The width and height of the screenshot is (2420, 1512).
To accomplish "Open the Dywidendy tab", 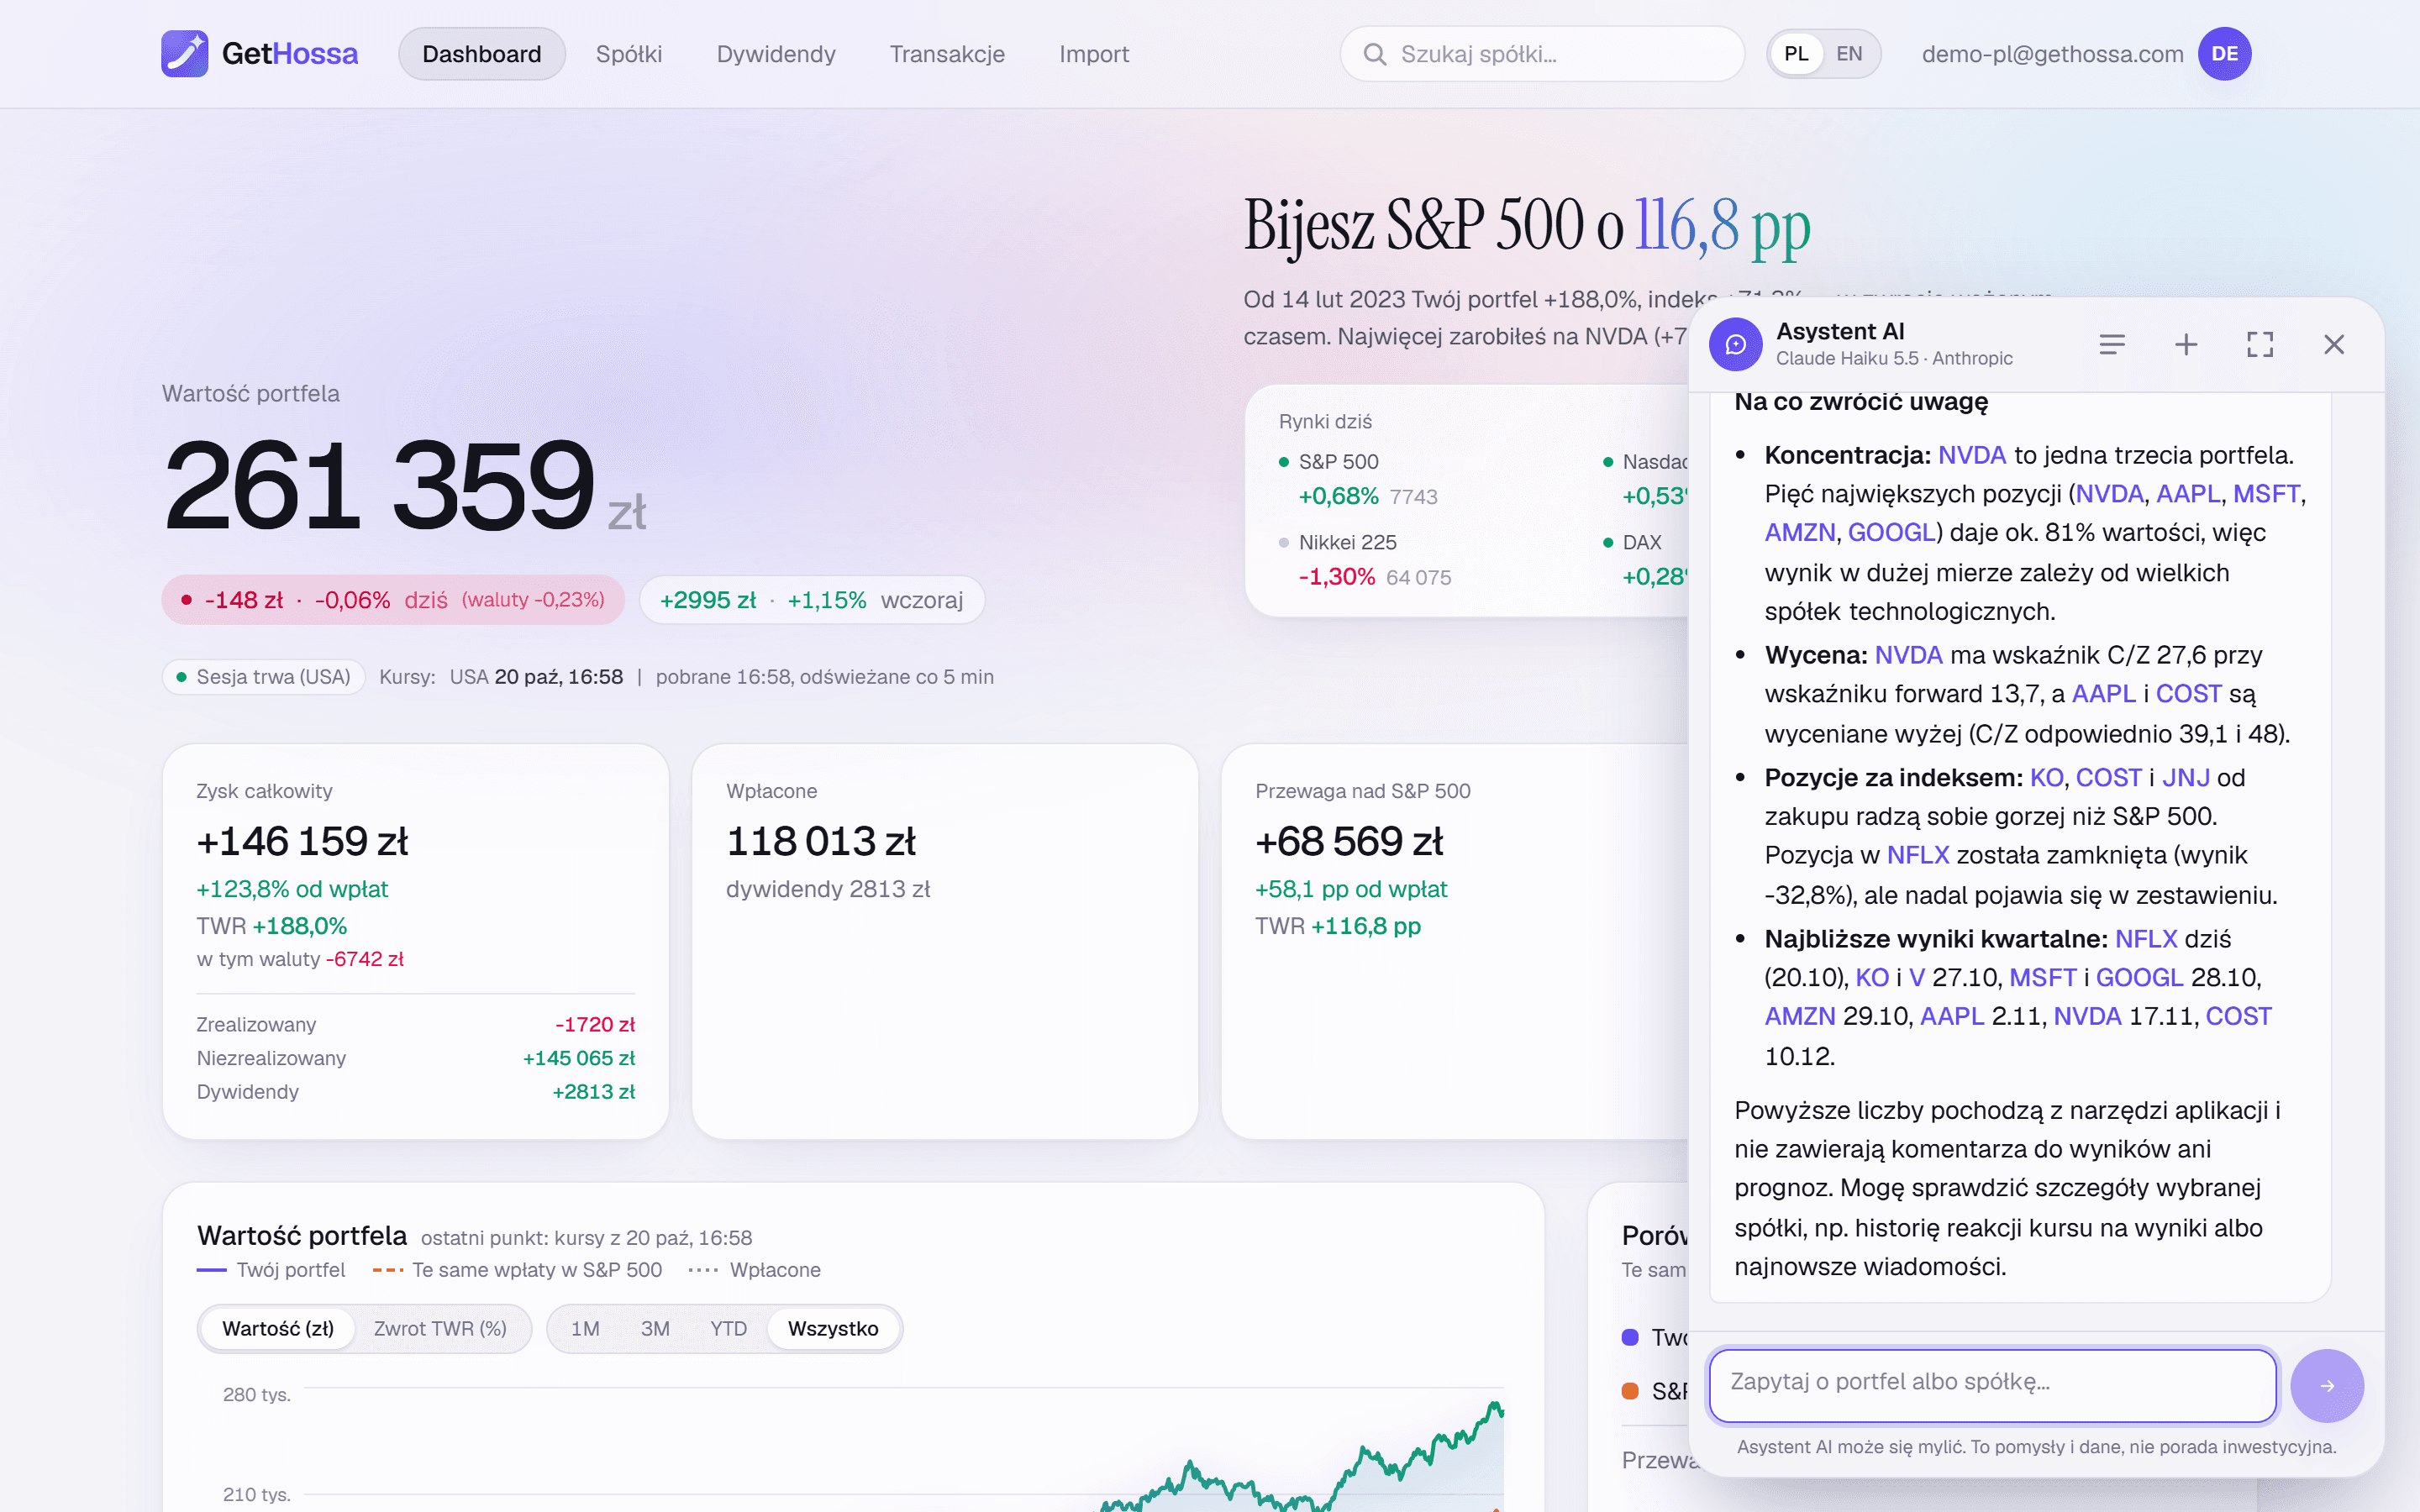I will [776, 54].
